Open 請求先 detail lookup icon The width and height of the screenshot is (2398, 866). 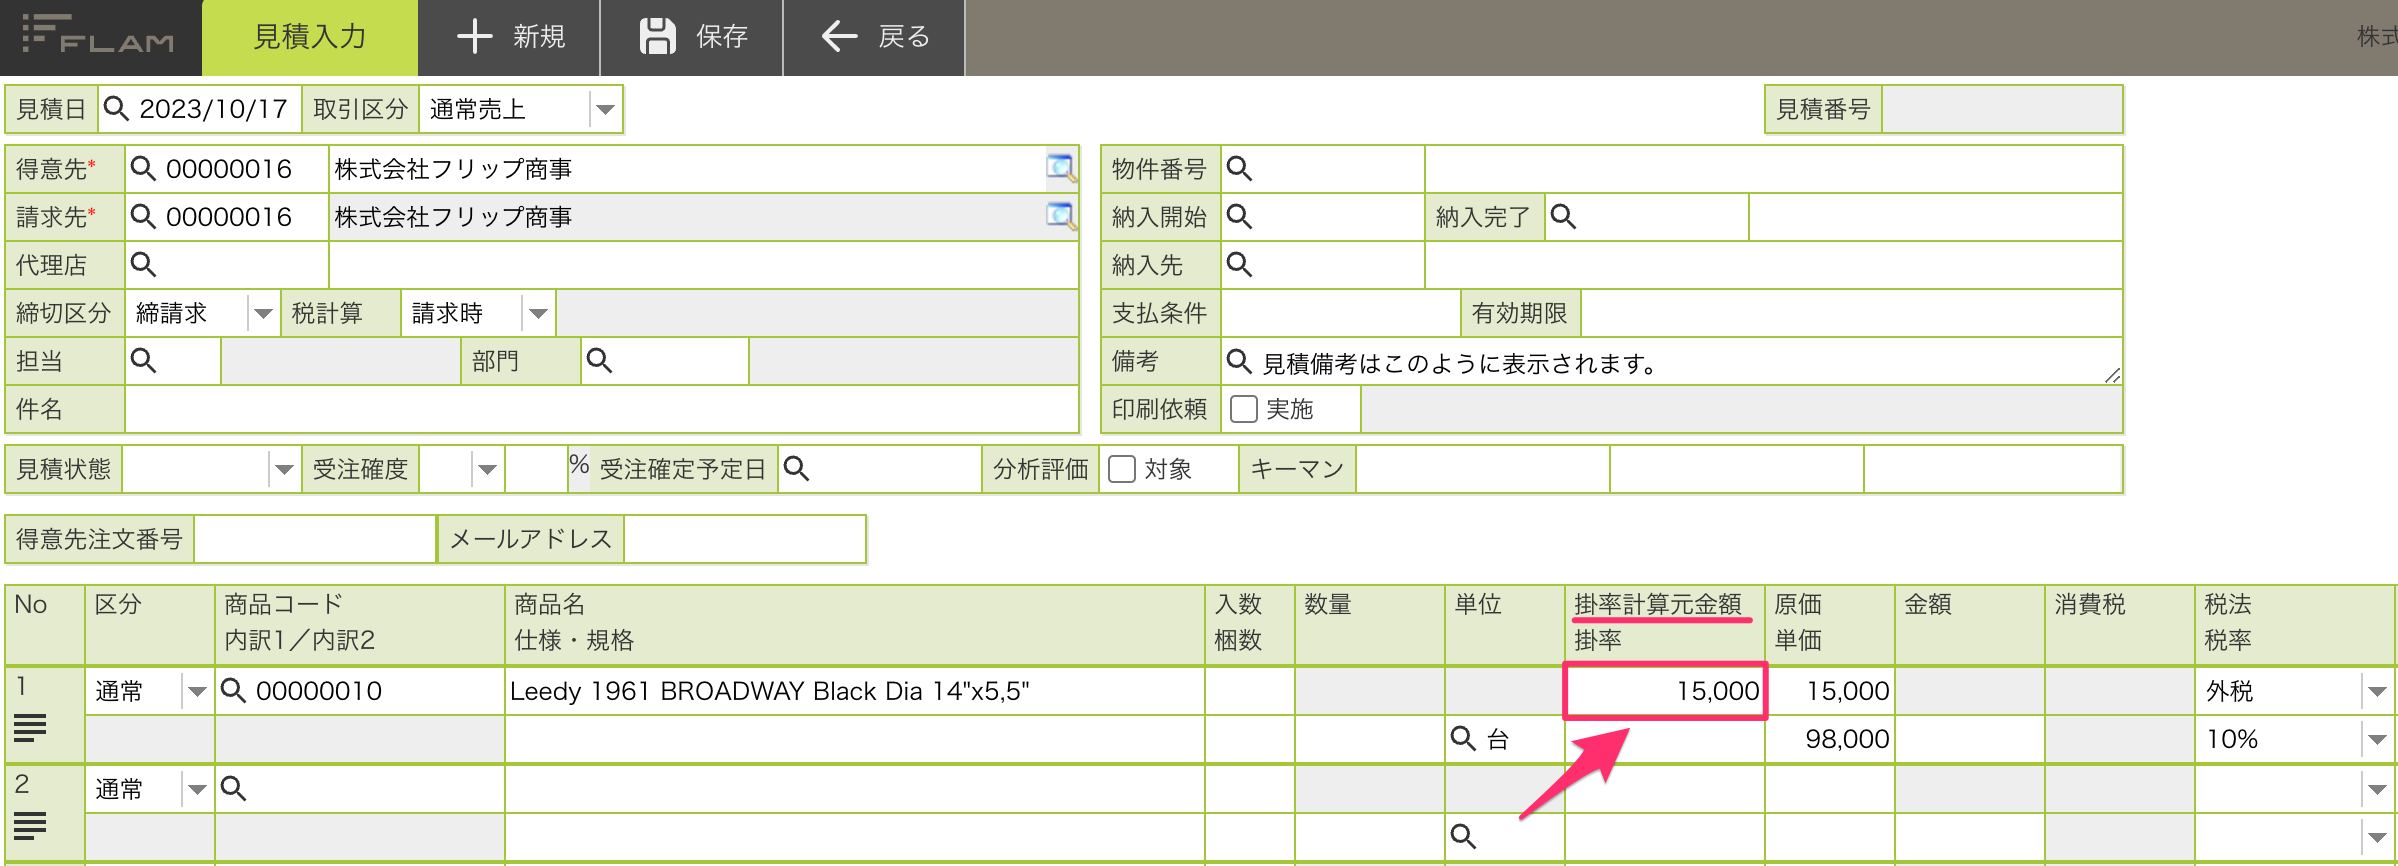[x=1060, y=216]
